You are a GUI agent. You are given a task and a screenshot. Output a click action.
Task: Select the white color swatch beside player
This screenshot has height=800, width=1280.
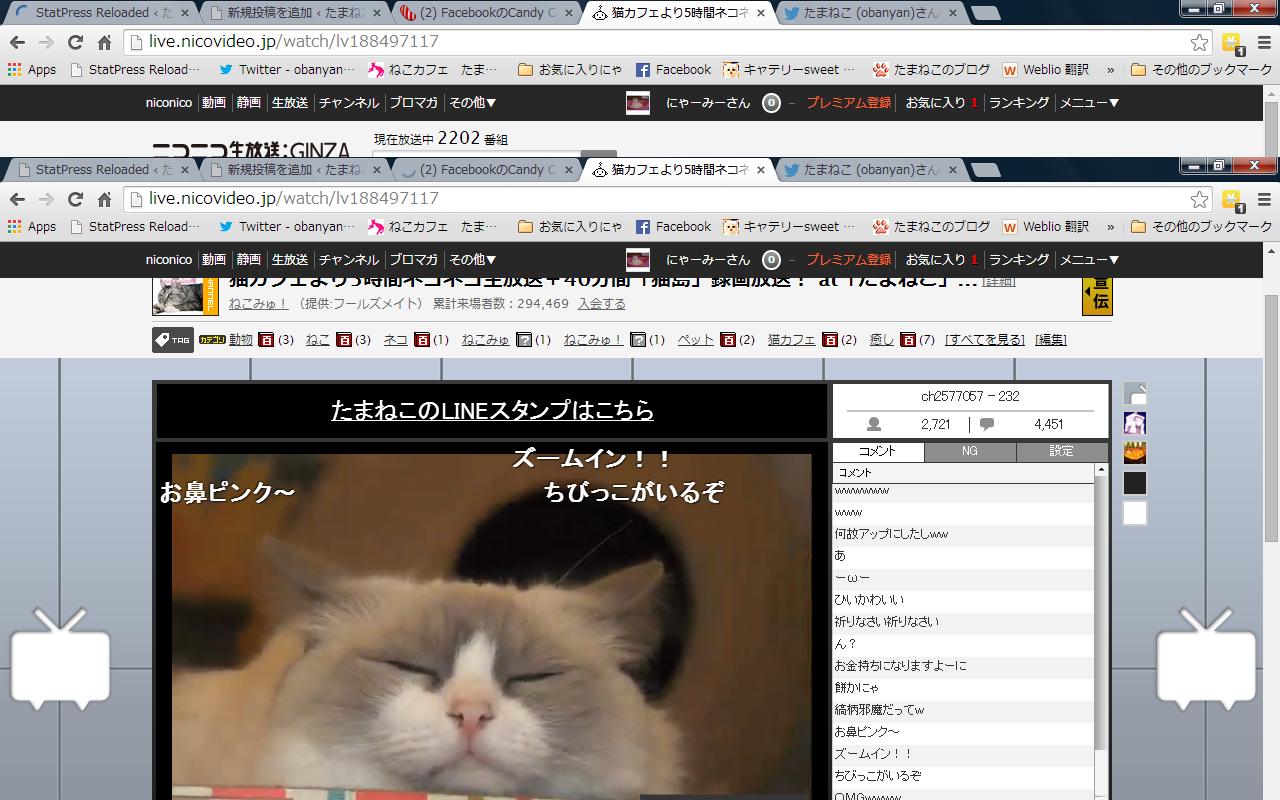(x=1135, y=513)
